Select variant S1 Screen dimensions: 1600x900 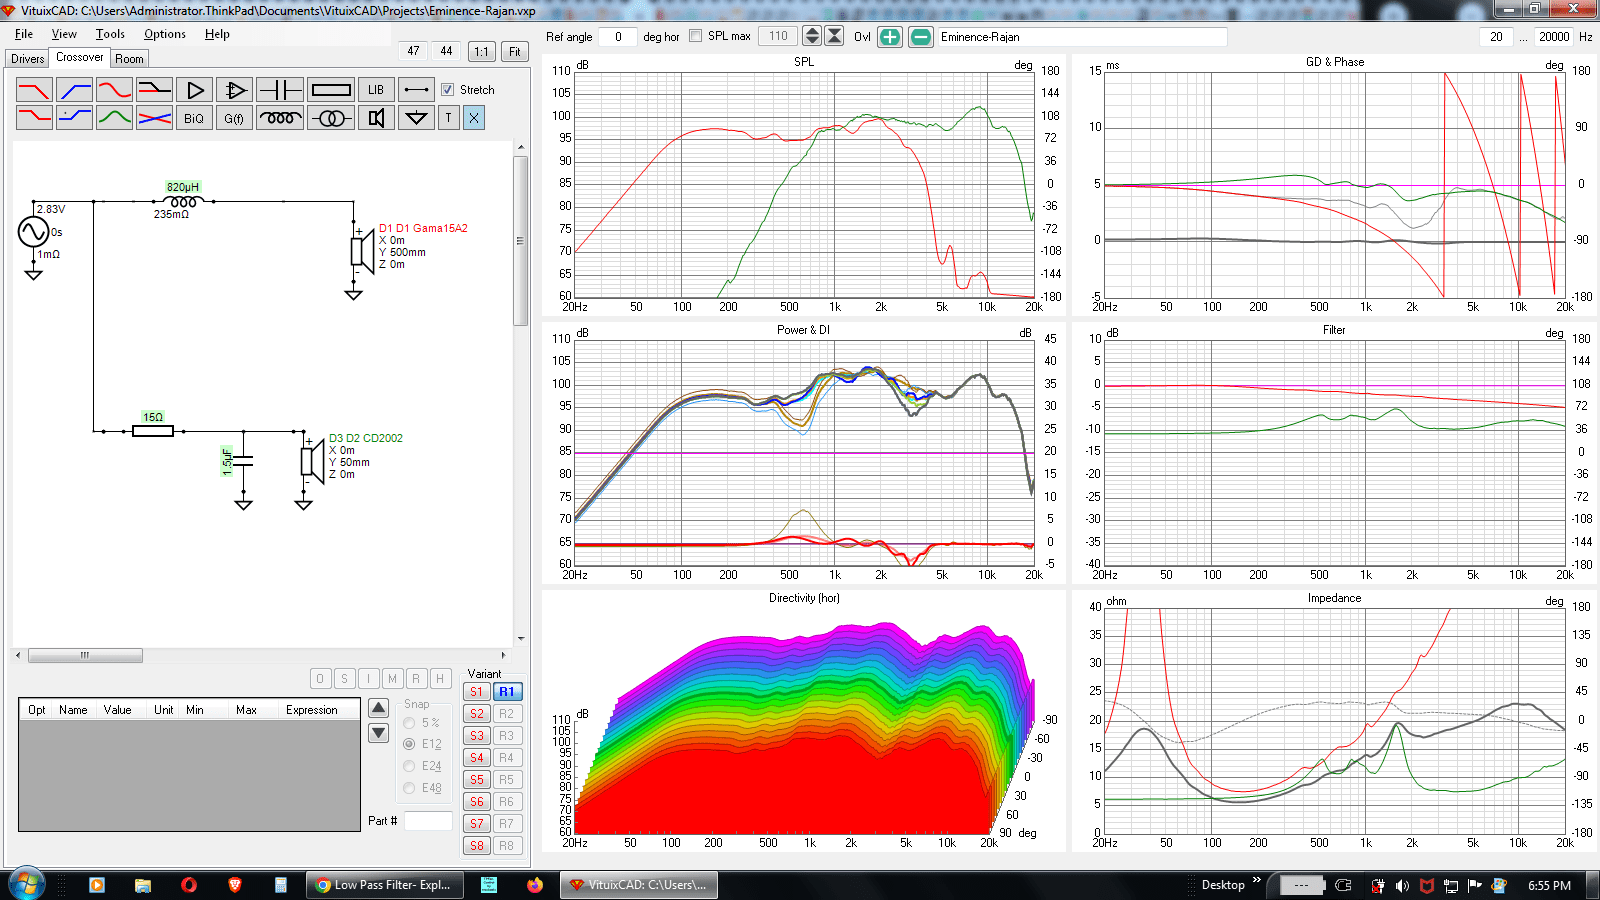[x=477, y=692]
